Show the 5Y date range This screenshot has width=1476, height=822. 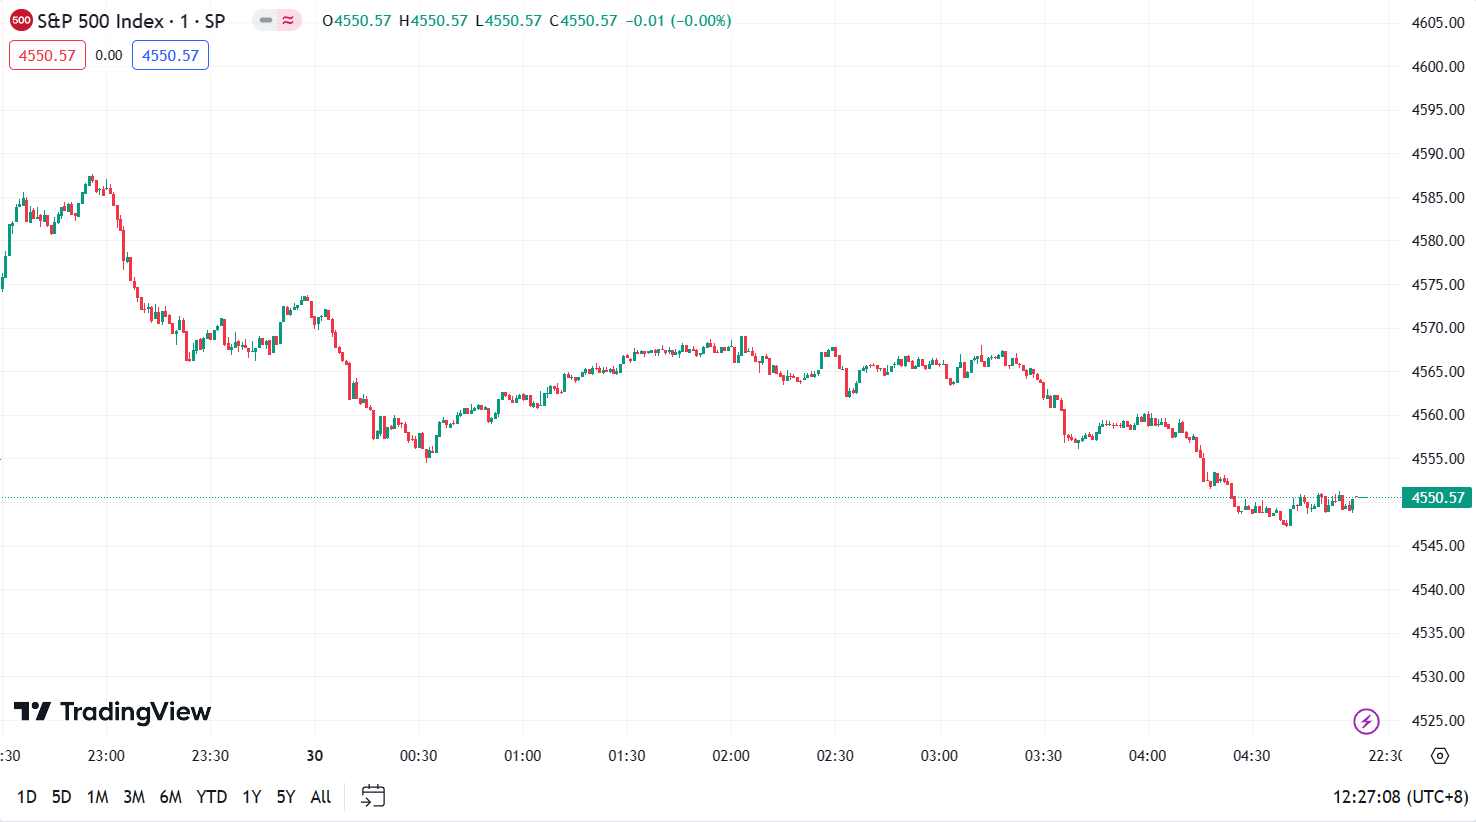pyautogui.click(x=286, y=797)
